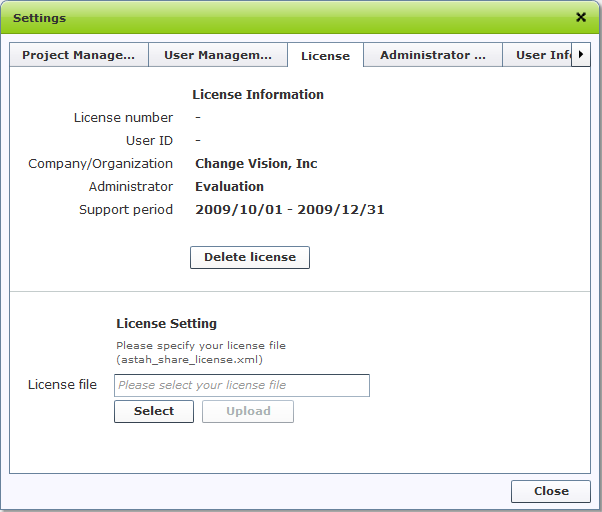Click the Support period label

point(126,210)
